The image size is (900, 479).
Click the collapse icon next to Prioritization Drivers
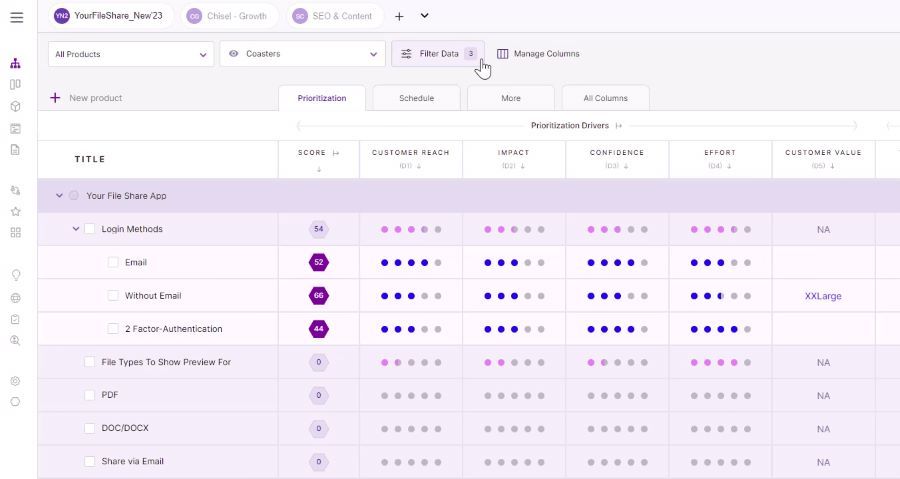tap(618, 126)
